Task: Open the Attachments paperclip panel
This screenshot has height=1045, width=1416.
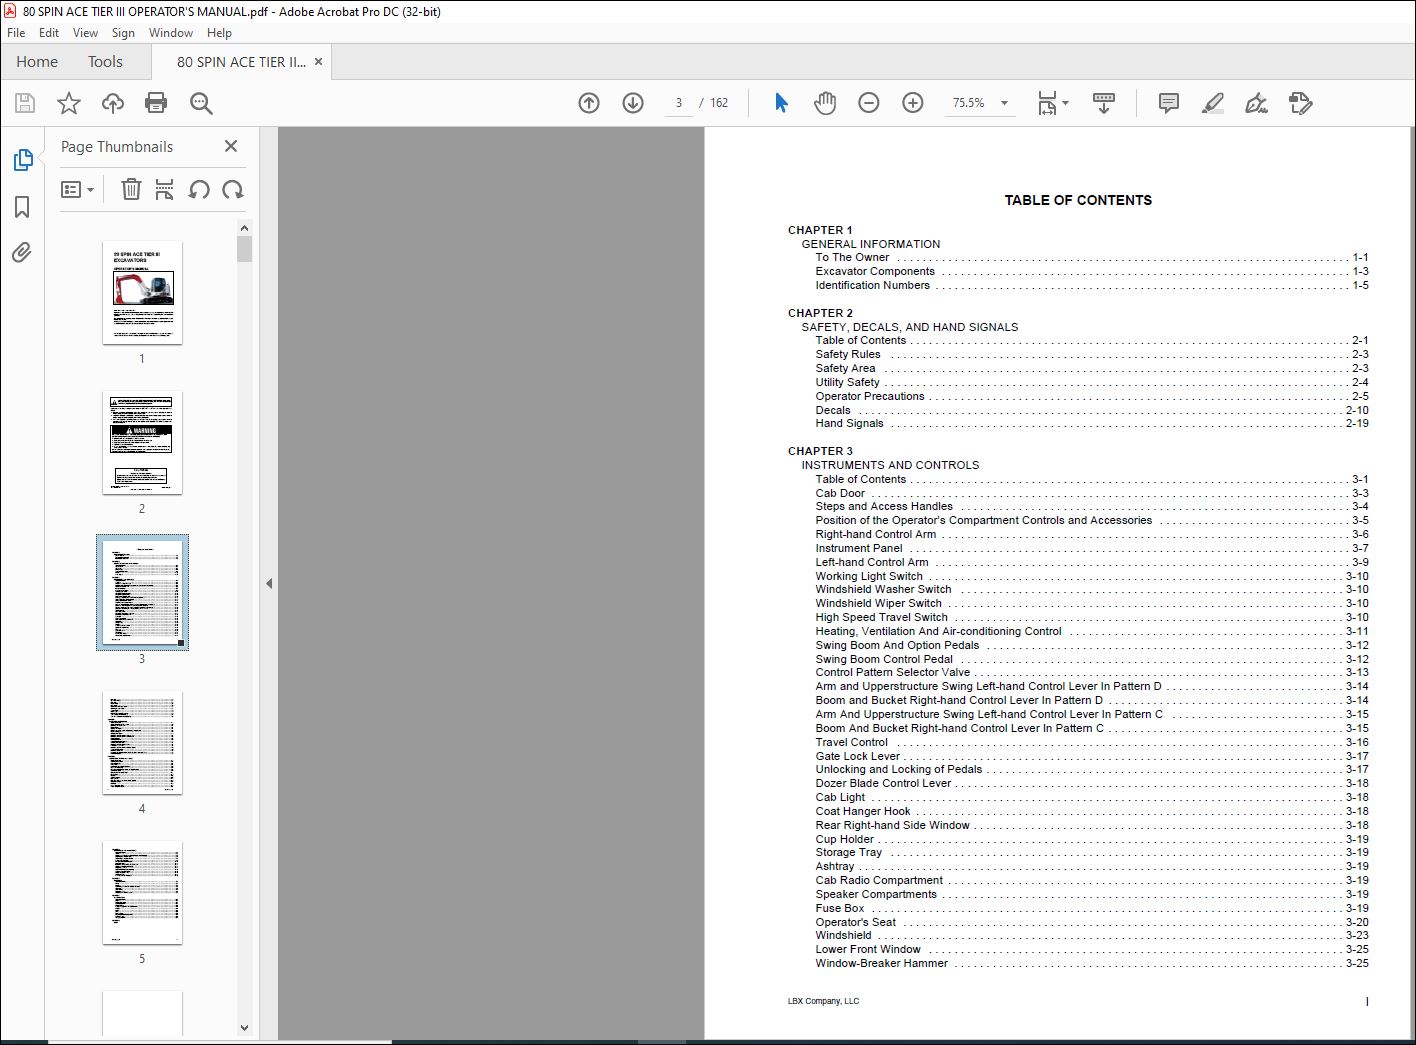Action: click(22, 253)
